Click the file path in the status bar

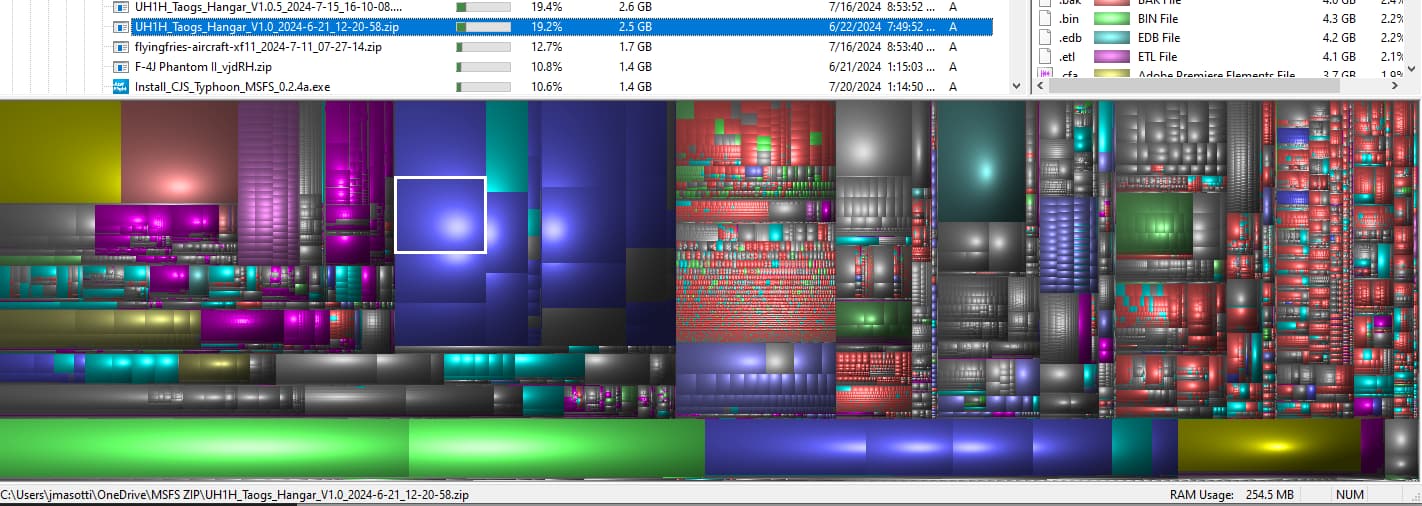coord(235,495)
